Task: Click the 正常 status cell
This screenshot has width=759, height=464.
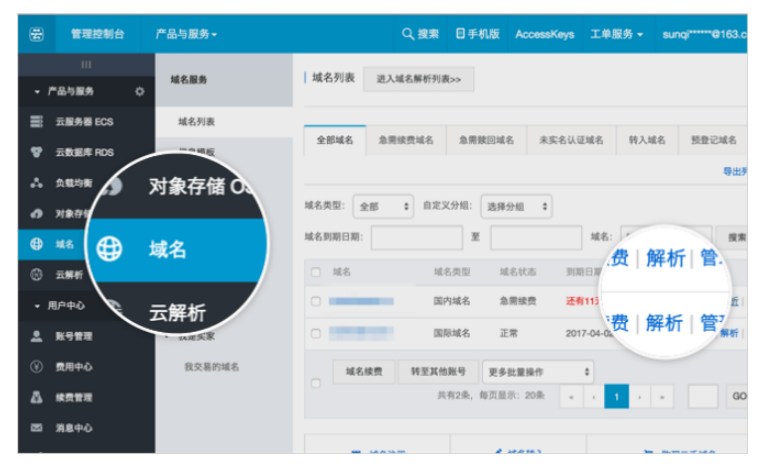Action: coord(509,333)
